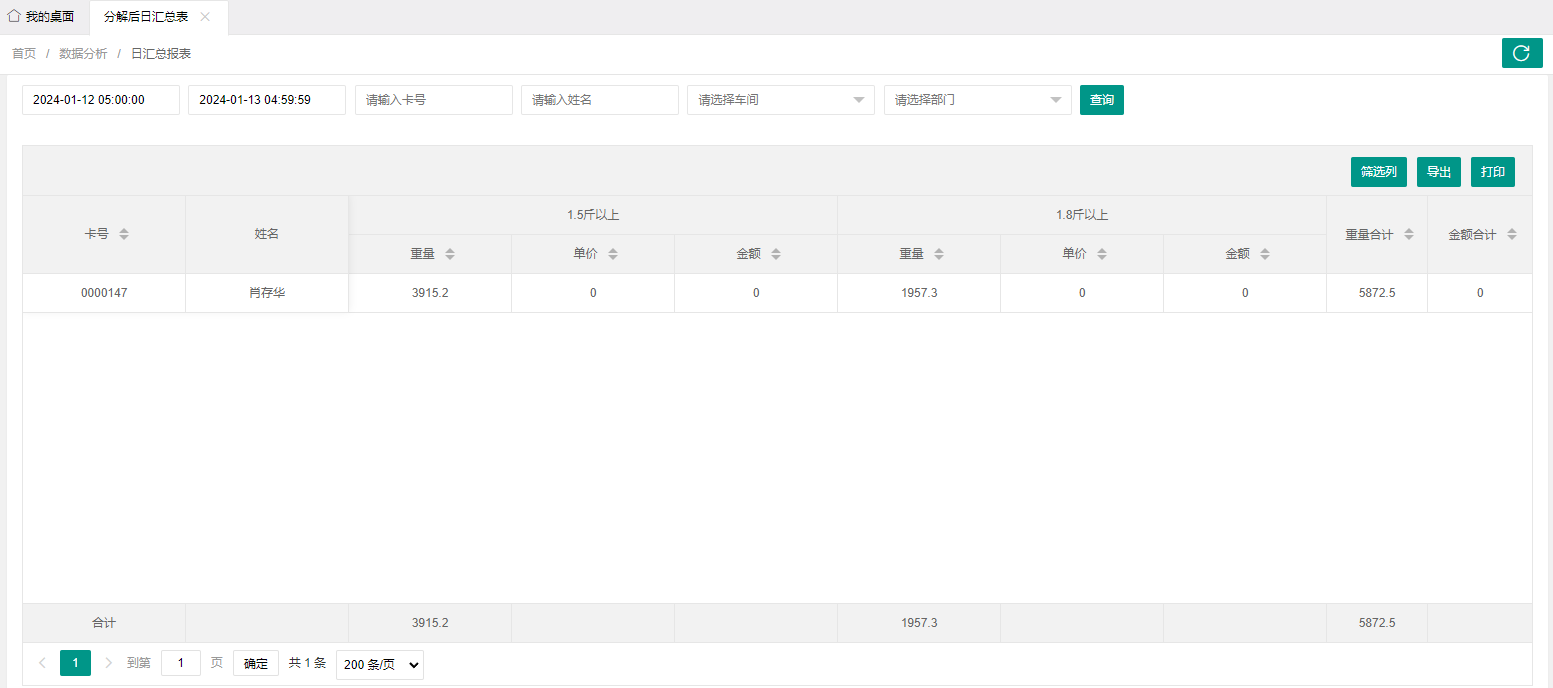1553x688 pixels.
Task: Edit start time 2024-01-12 05:00:00 field
Action: click(101, 100)
